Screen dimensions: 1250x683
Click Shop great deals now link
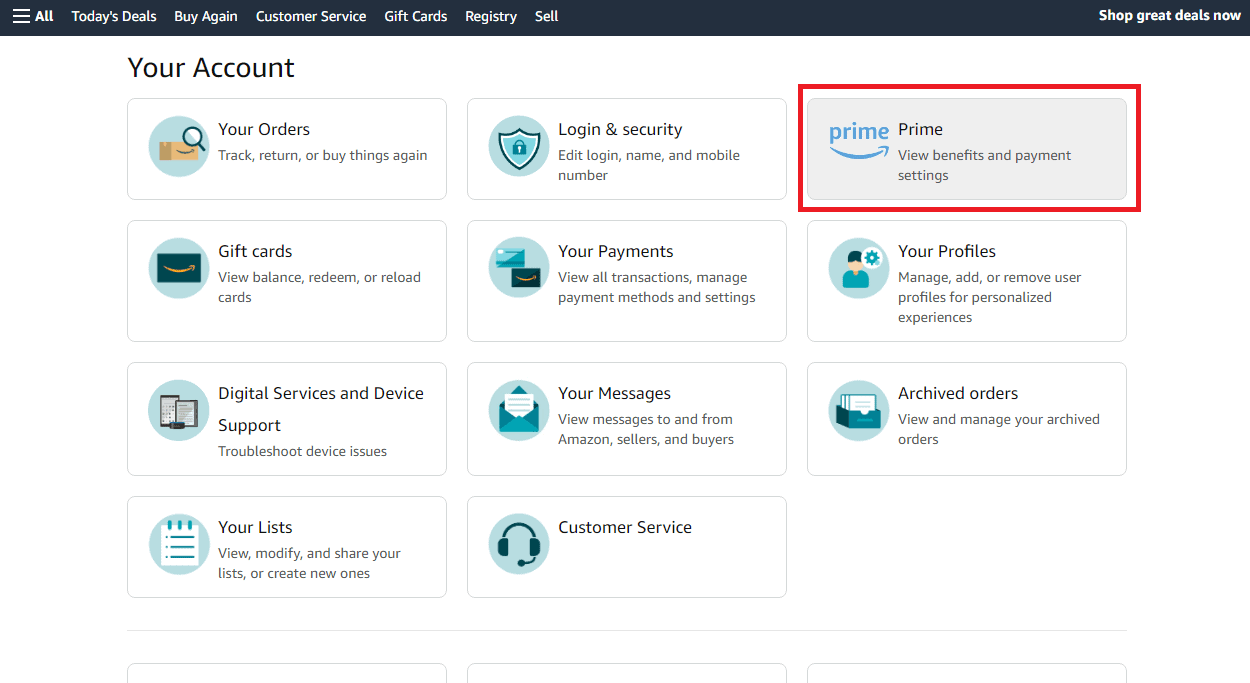(1170, 15)
